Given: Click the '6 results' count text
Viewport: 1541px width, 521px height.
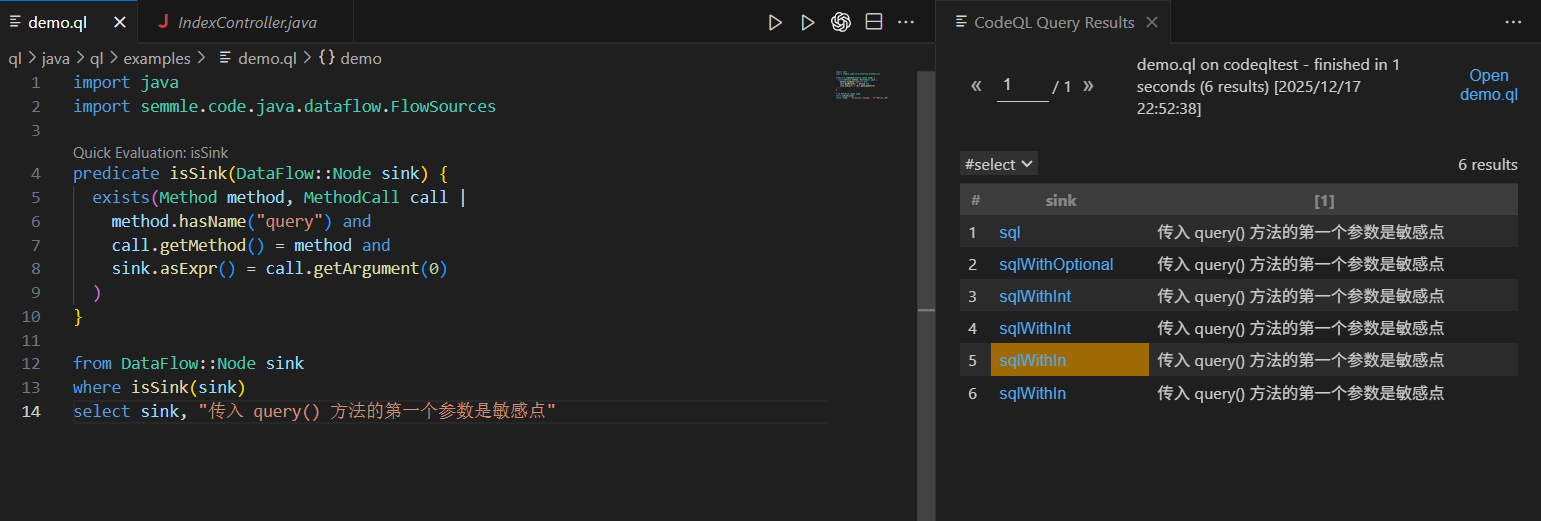Looking at the screenshot, I should tap(1488, 164).
